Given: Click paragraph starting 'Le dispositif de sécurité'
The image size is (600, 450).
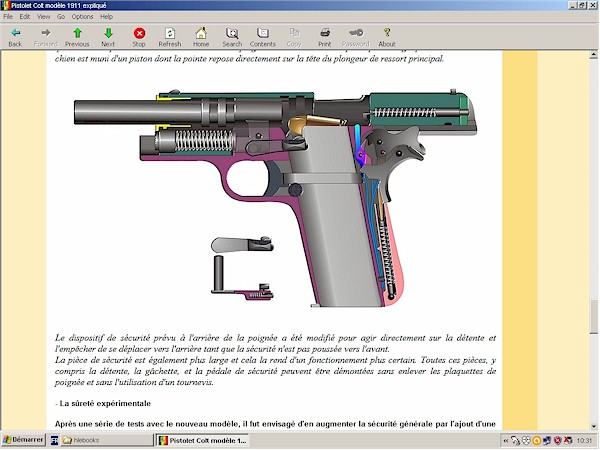Looking at the screenshot, I should [275, 343].
